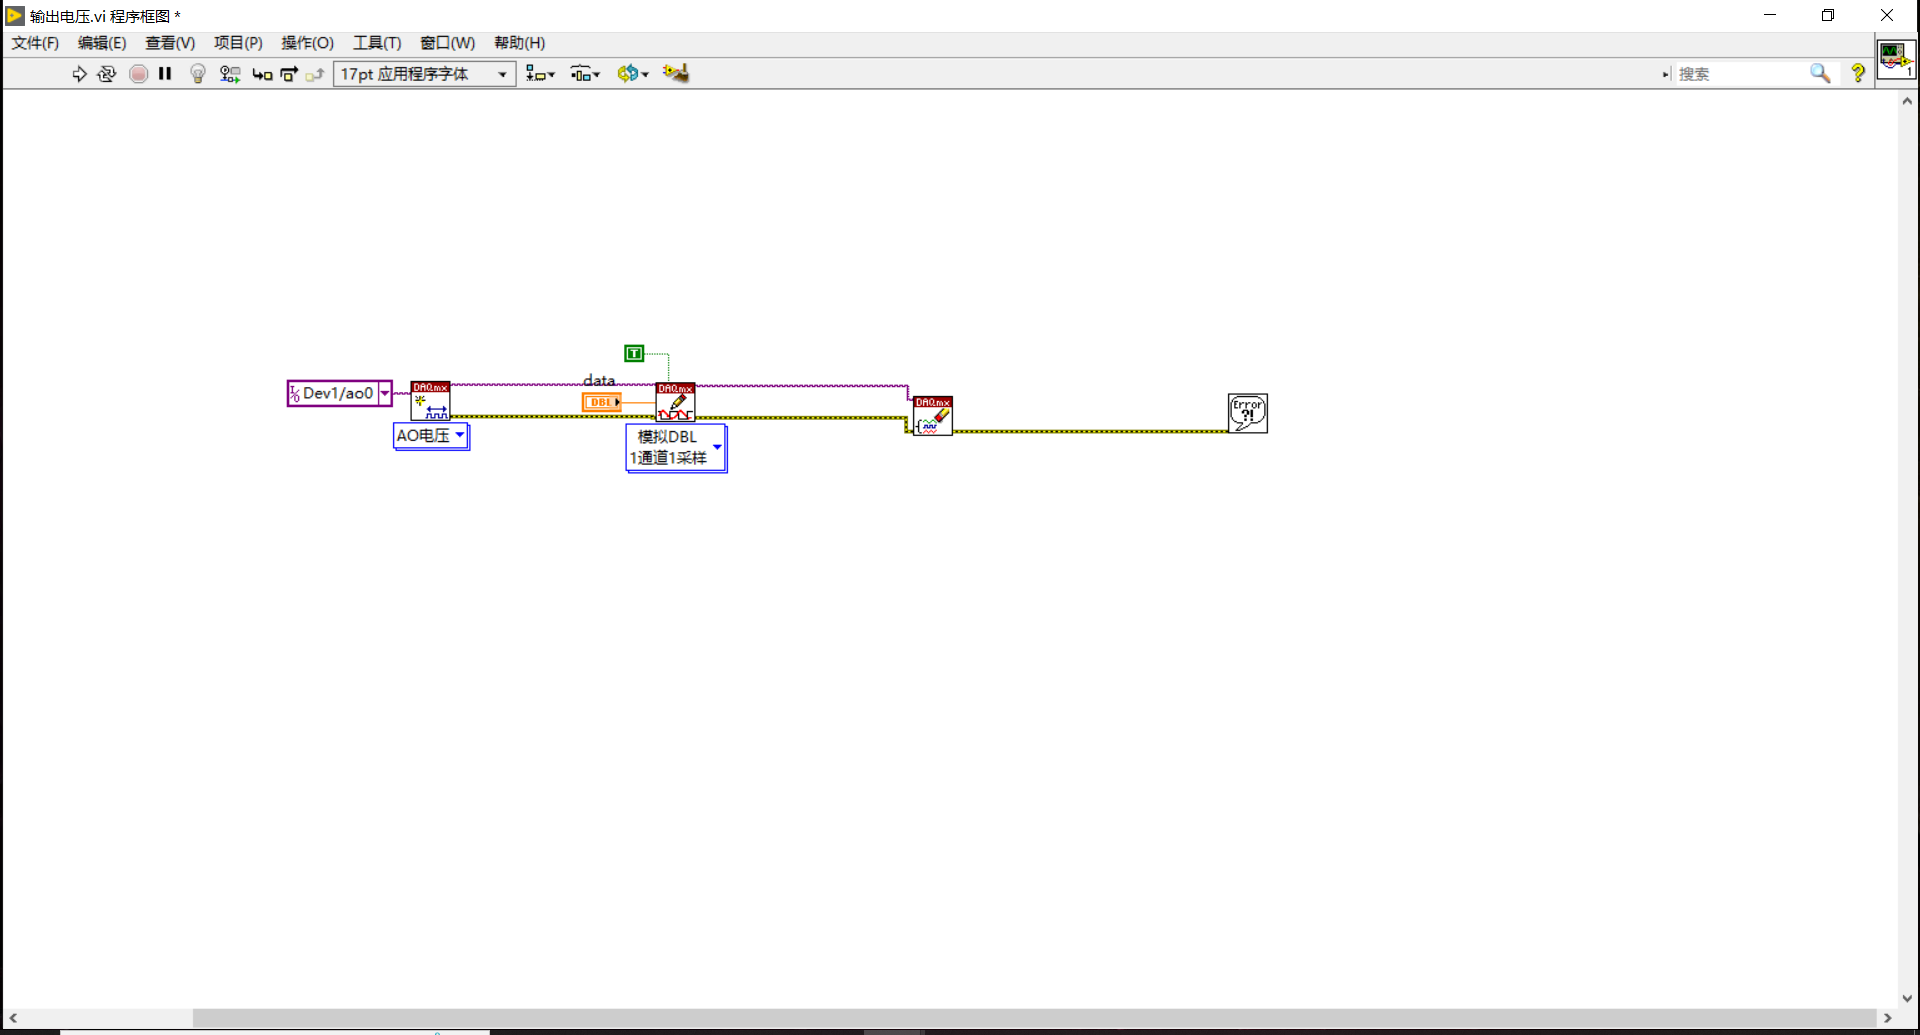
Task: Click the 搜索 search input field
Action: pos(1740,74)
